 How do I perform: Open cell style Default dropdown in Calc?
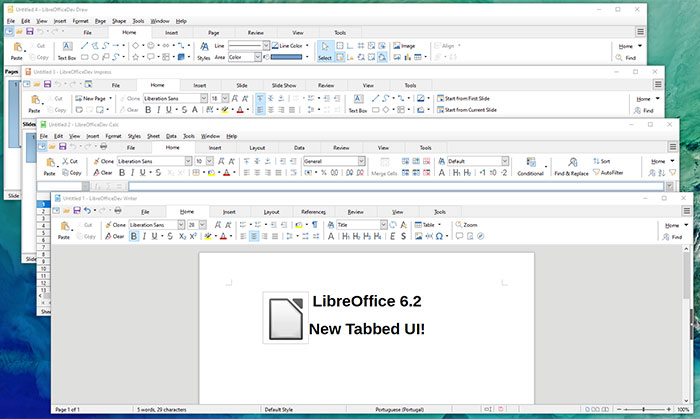[505, 161]
